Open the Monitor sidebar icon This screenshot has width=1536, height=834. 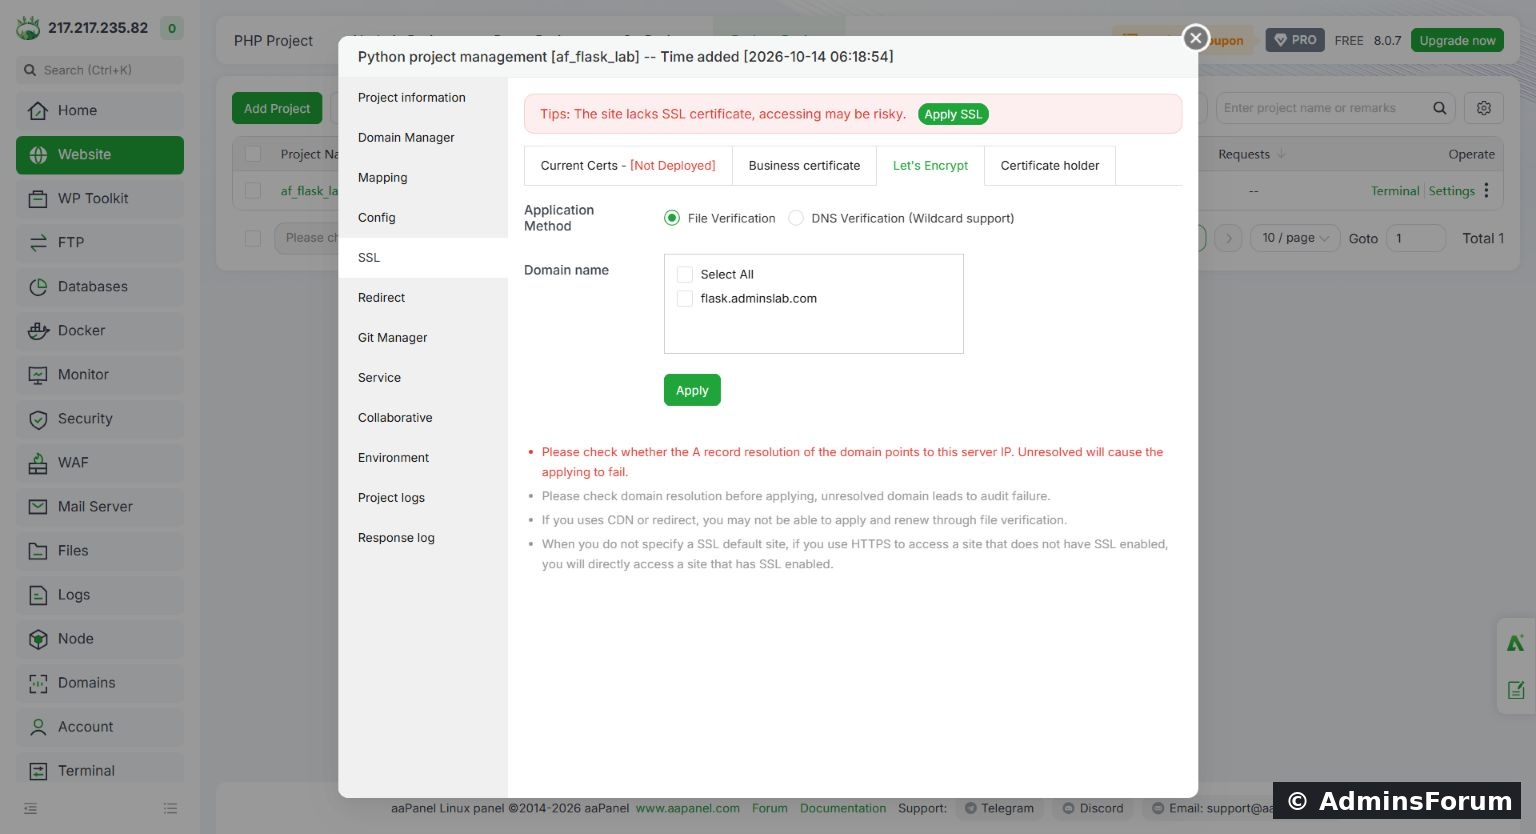tap(38, 374)
